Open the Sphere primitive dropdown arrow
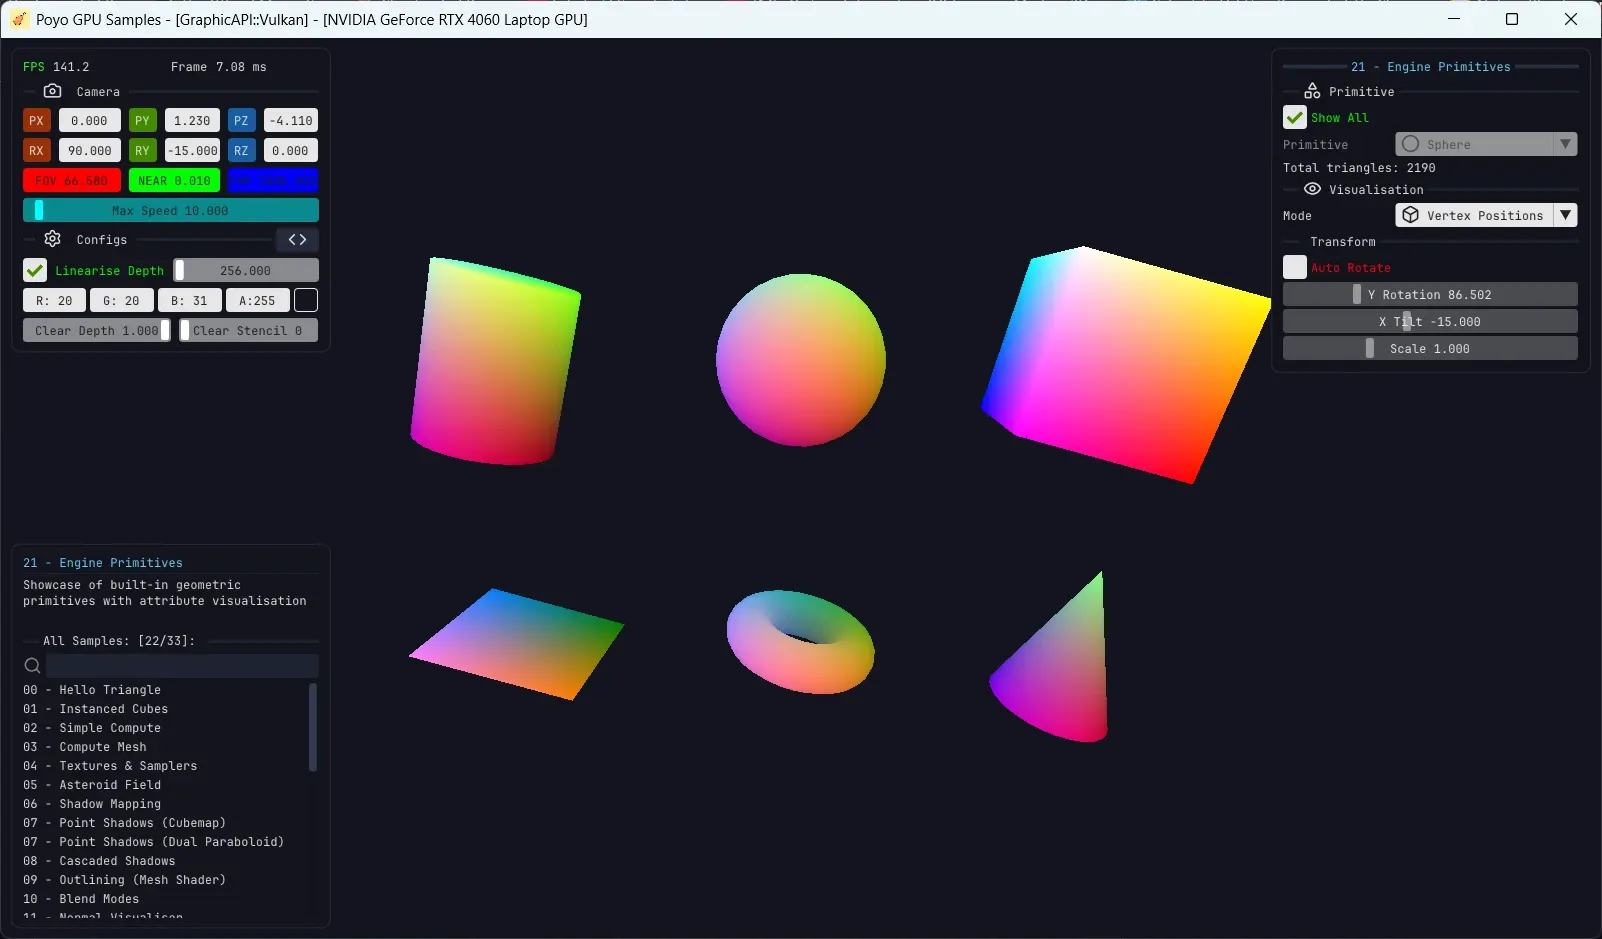Viewport: 1602px width, 939px height. coord(1565,144)
